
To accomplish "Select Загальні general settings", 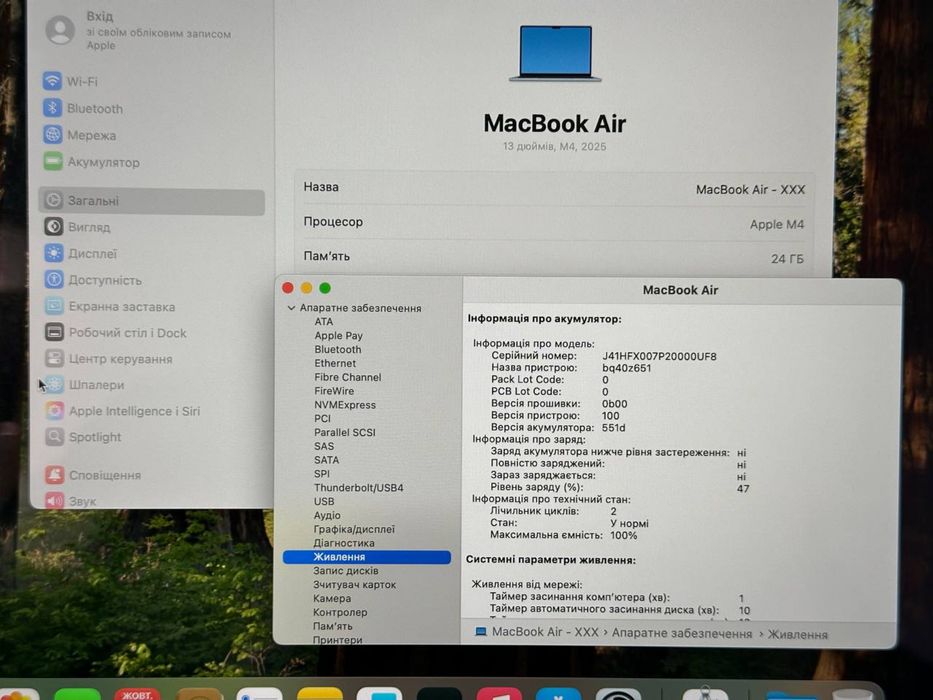I will [152, 201].
